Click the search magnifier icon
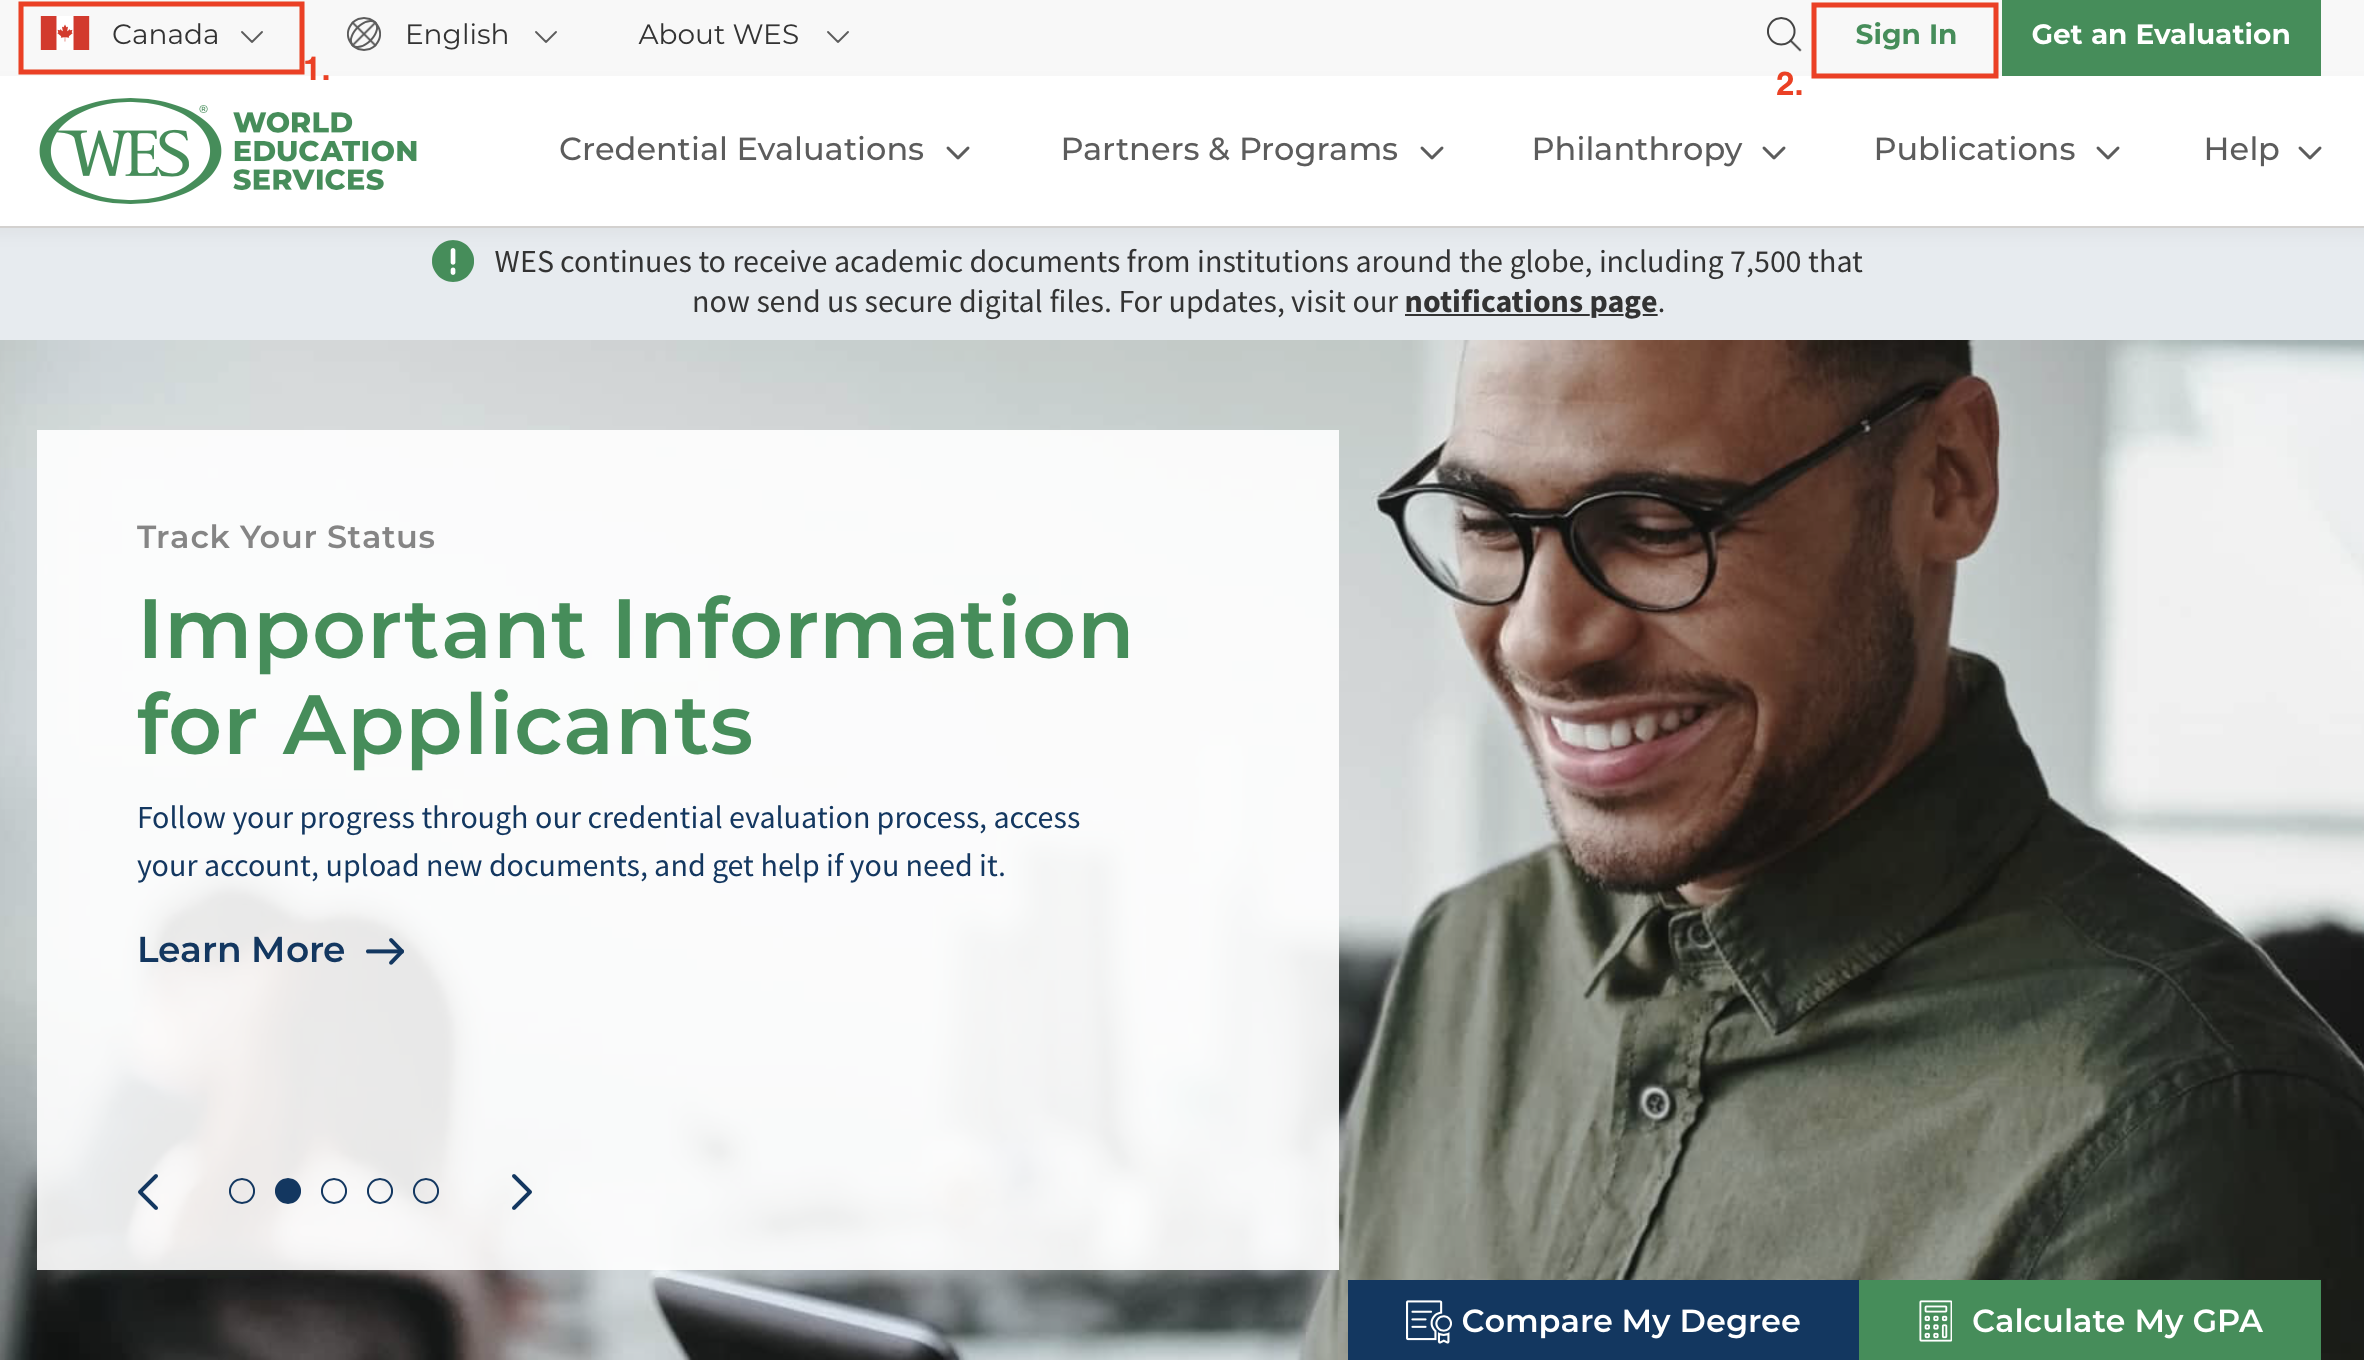This screenshot has width=2364, height=1372. point(1782,34)
